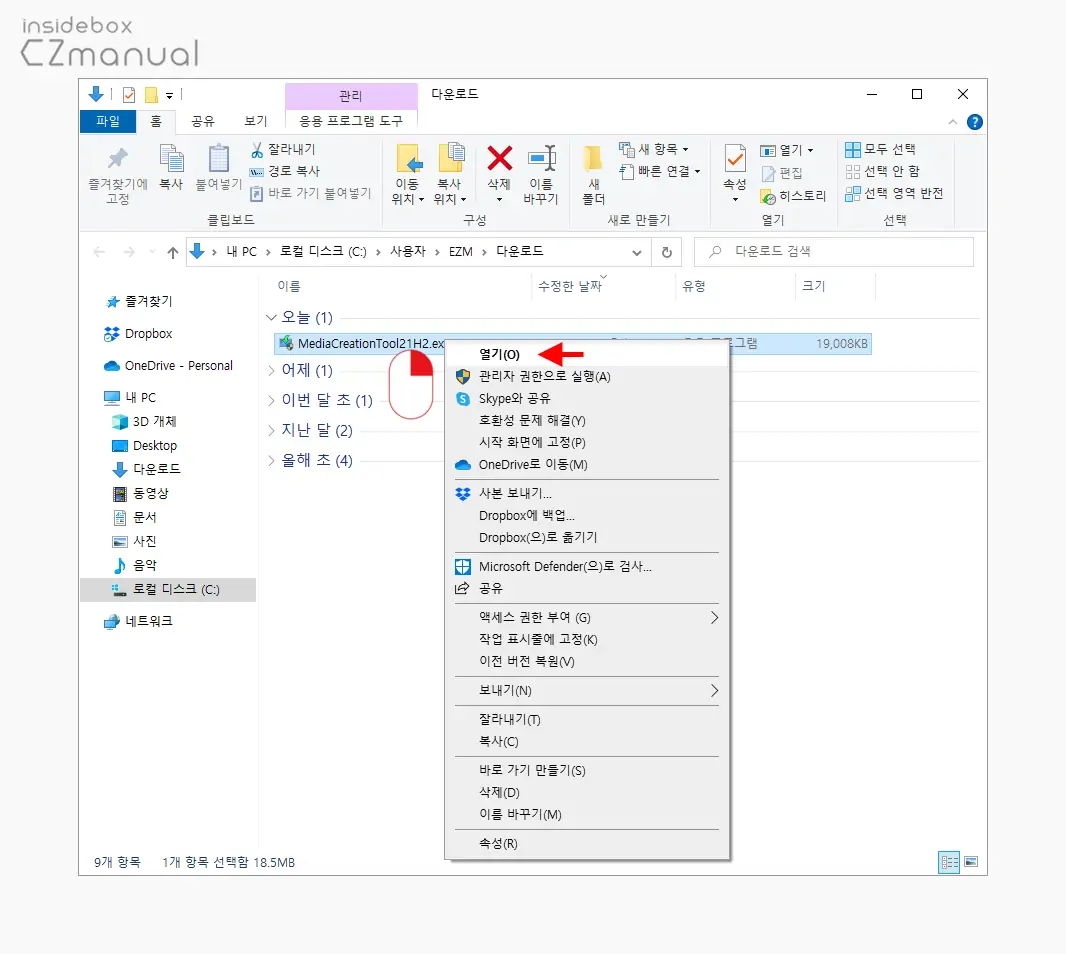Click 히스토리 in the ribbon
The width and height of the screenshot is (1066, 954).
click(x=793, y=196)
